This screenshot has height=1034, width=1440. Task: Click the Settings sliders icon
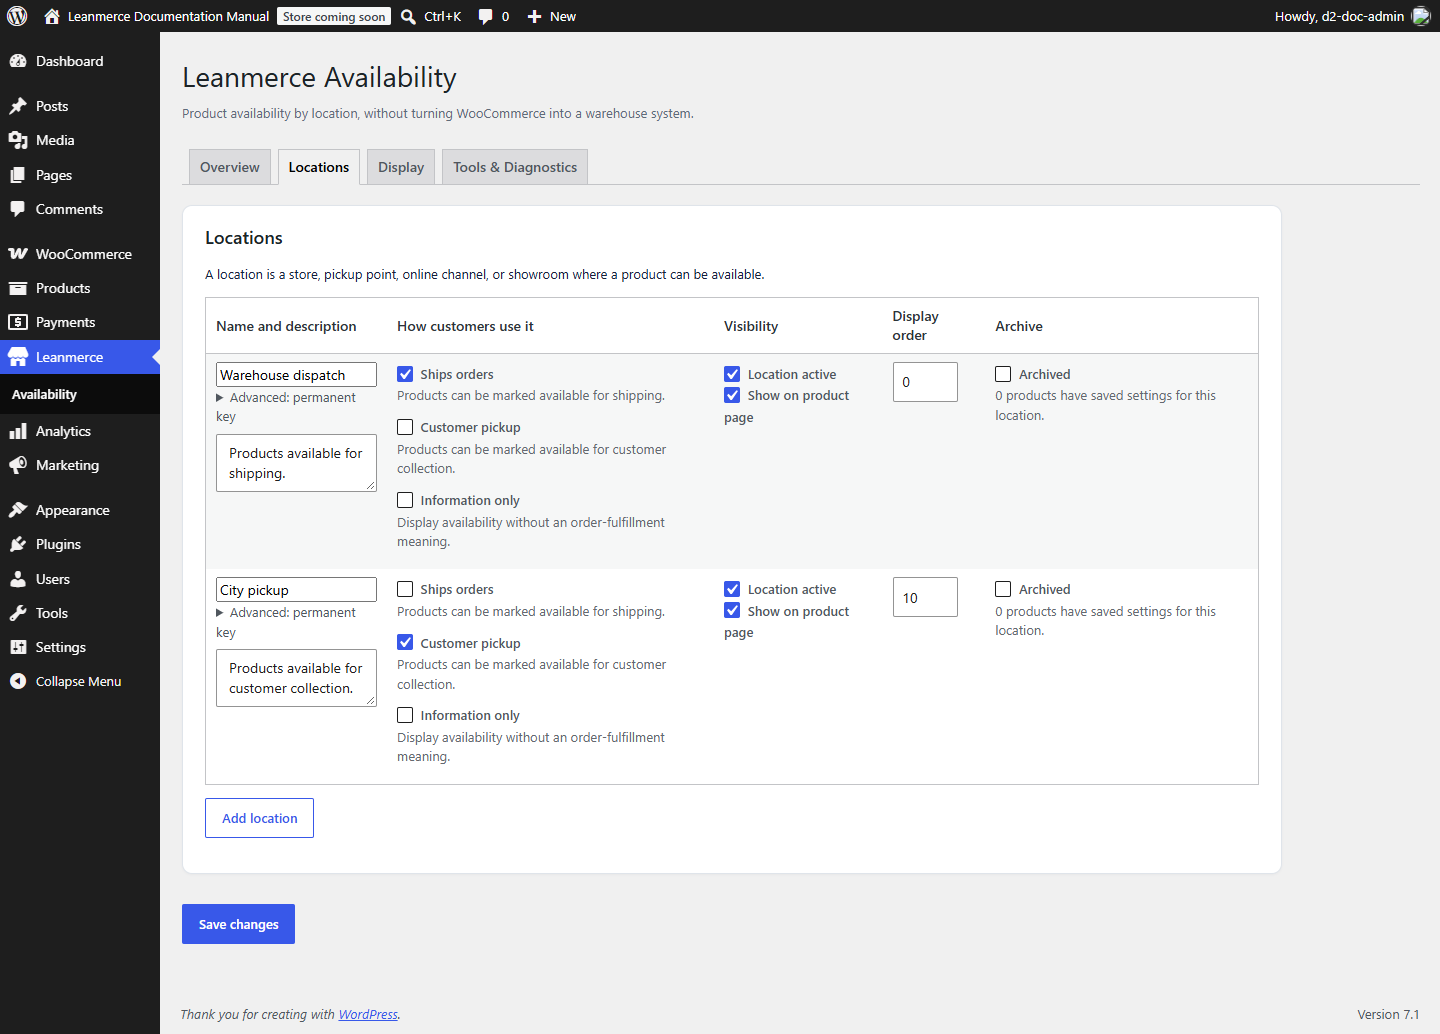(x=18, y=647)
